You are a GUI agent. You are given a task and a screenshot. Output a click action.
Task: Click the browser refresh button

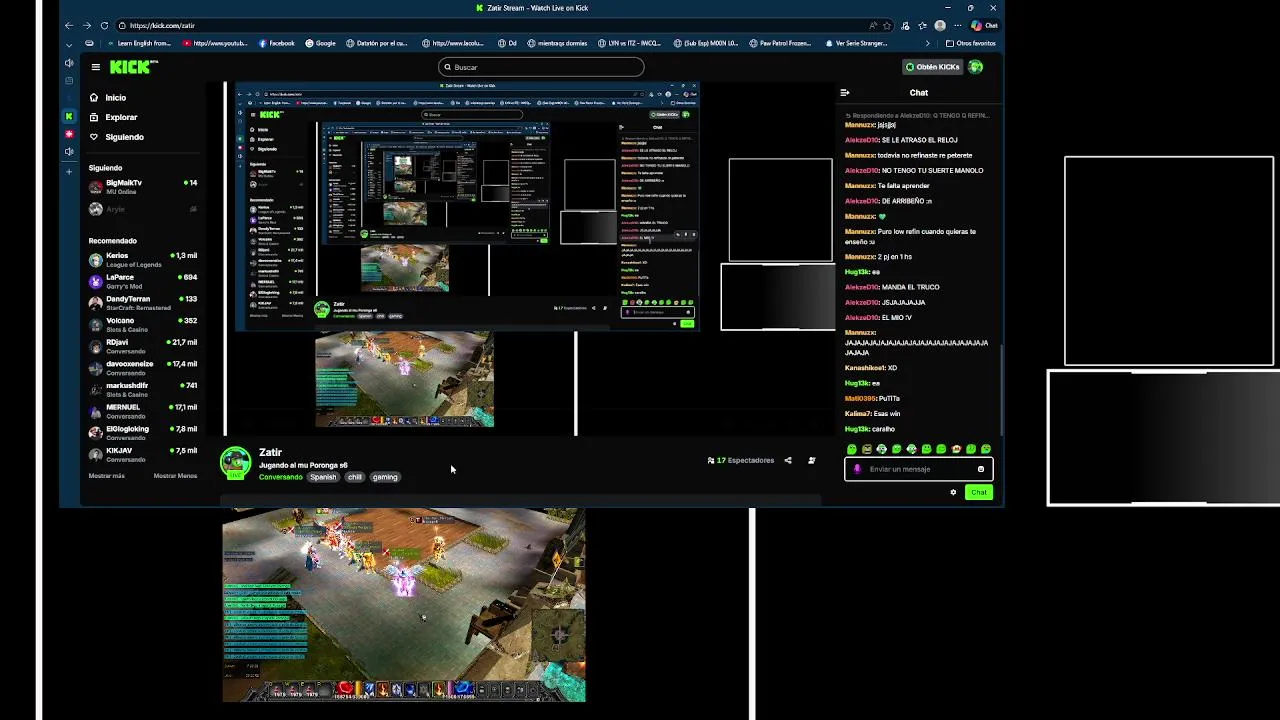103,25
